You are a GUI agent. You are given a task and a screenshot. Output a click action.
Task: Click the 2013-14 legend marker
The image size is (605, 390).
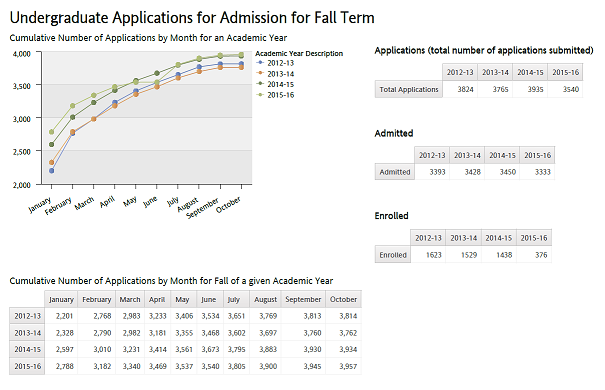pyautogui.click(x=260, y=73)
